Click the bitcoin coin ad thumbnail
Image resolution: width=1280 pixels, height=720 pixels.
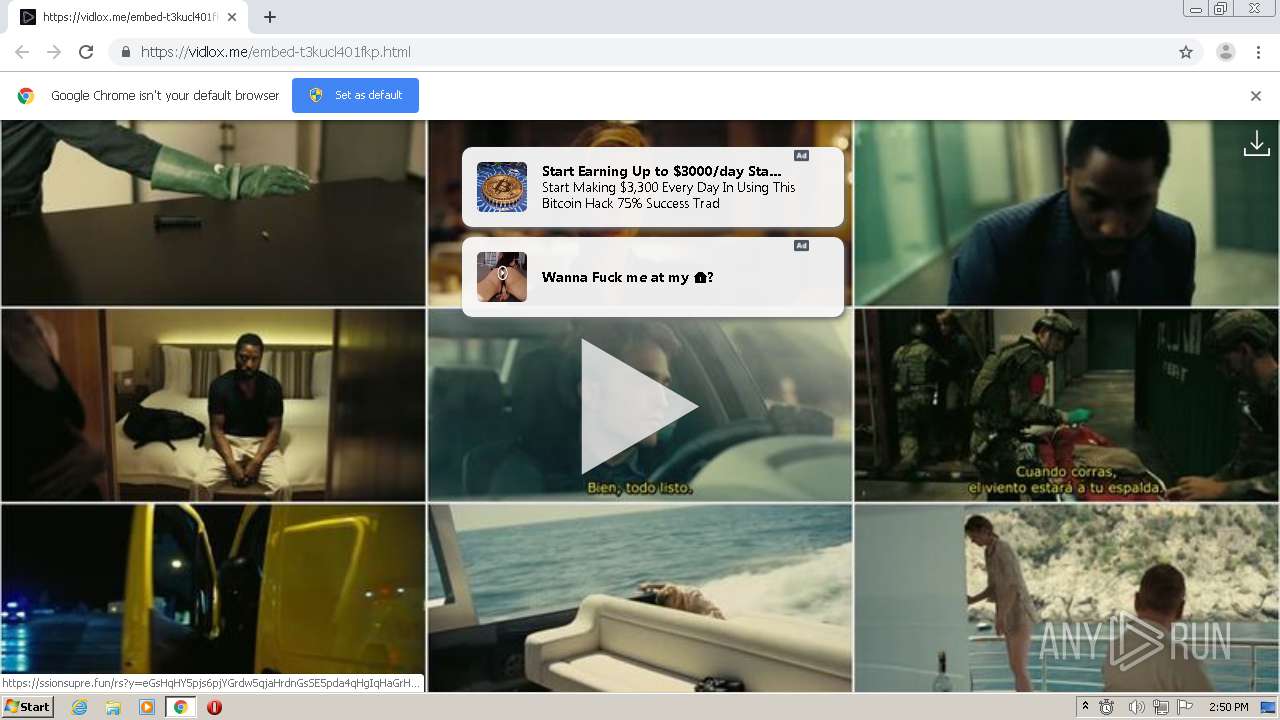502,187
